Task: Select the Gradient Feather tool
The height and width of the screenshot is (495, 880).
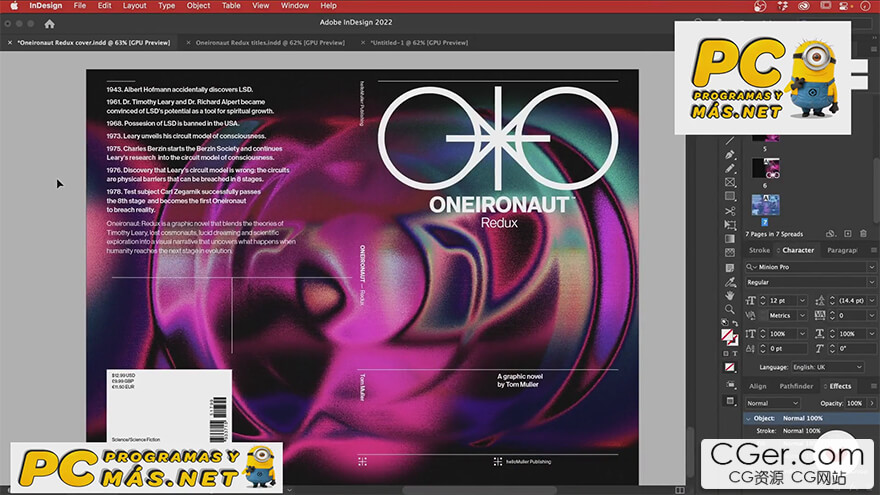Action: [x=730, y=253]
